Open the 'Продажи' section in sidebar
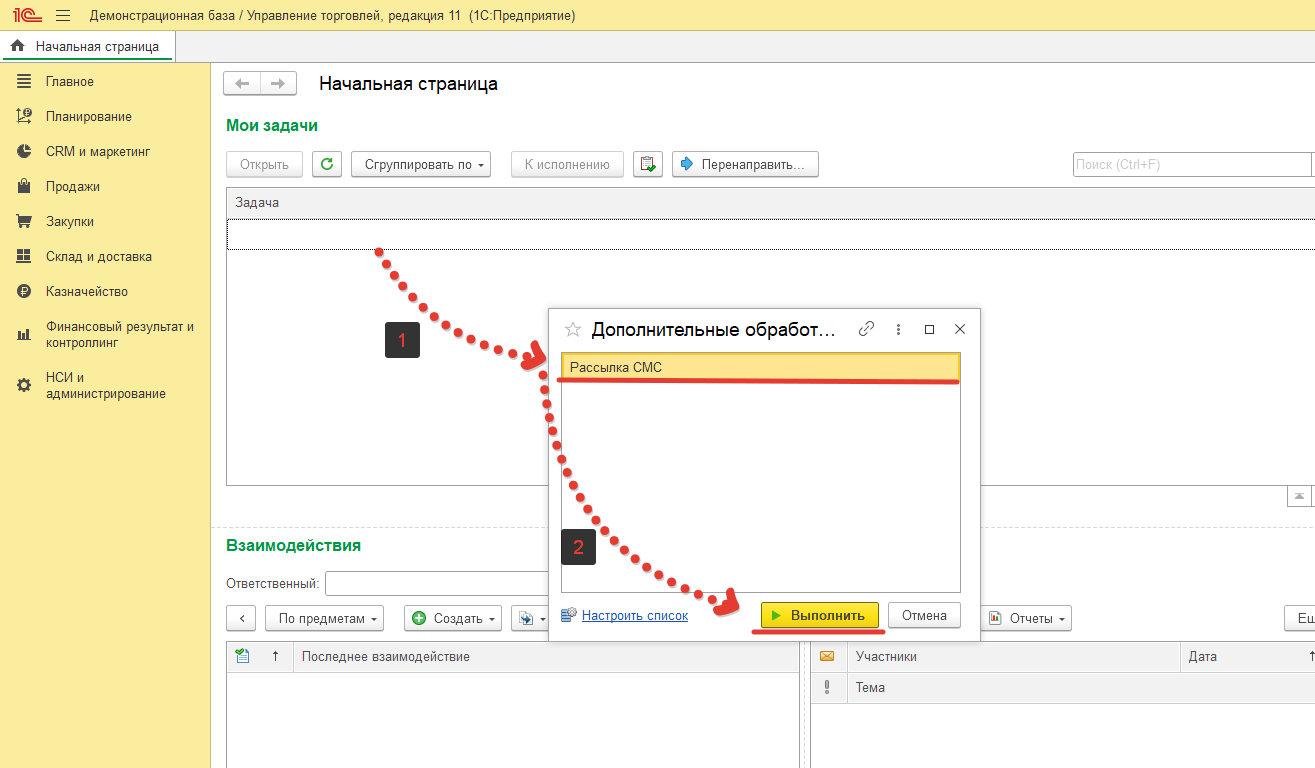Viewport: 1315px width, 768px height. click(72, 187)
